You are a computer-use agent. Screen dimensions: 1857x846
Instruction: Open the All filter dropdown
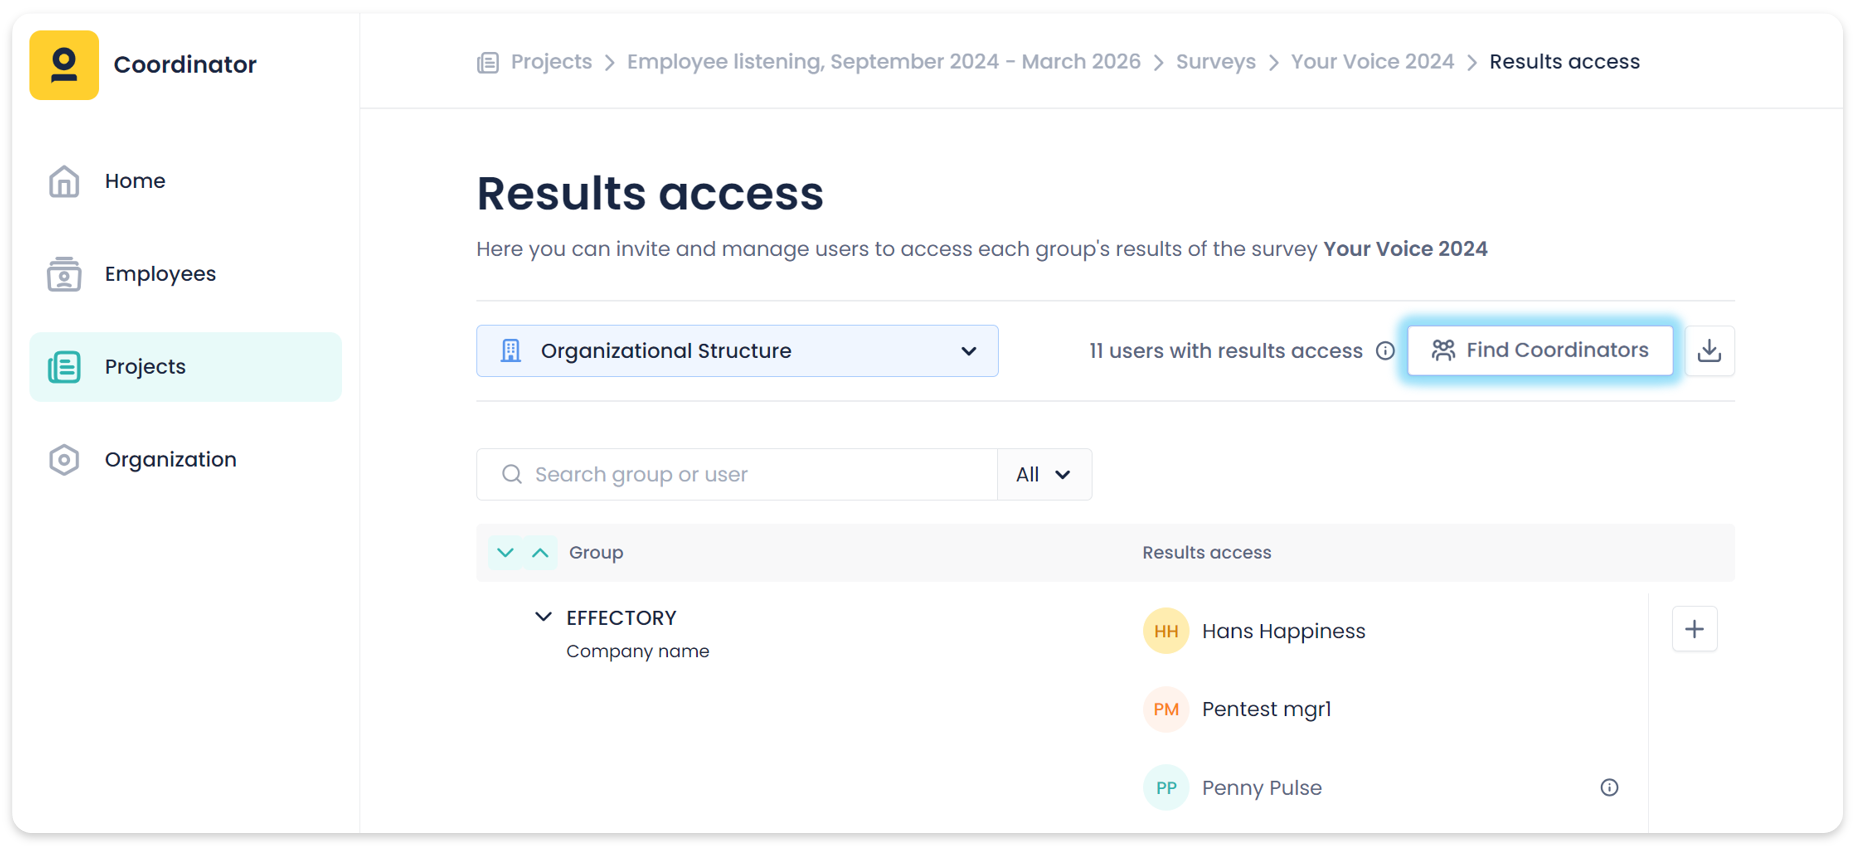(x=1043, y=475)
